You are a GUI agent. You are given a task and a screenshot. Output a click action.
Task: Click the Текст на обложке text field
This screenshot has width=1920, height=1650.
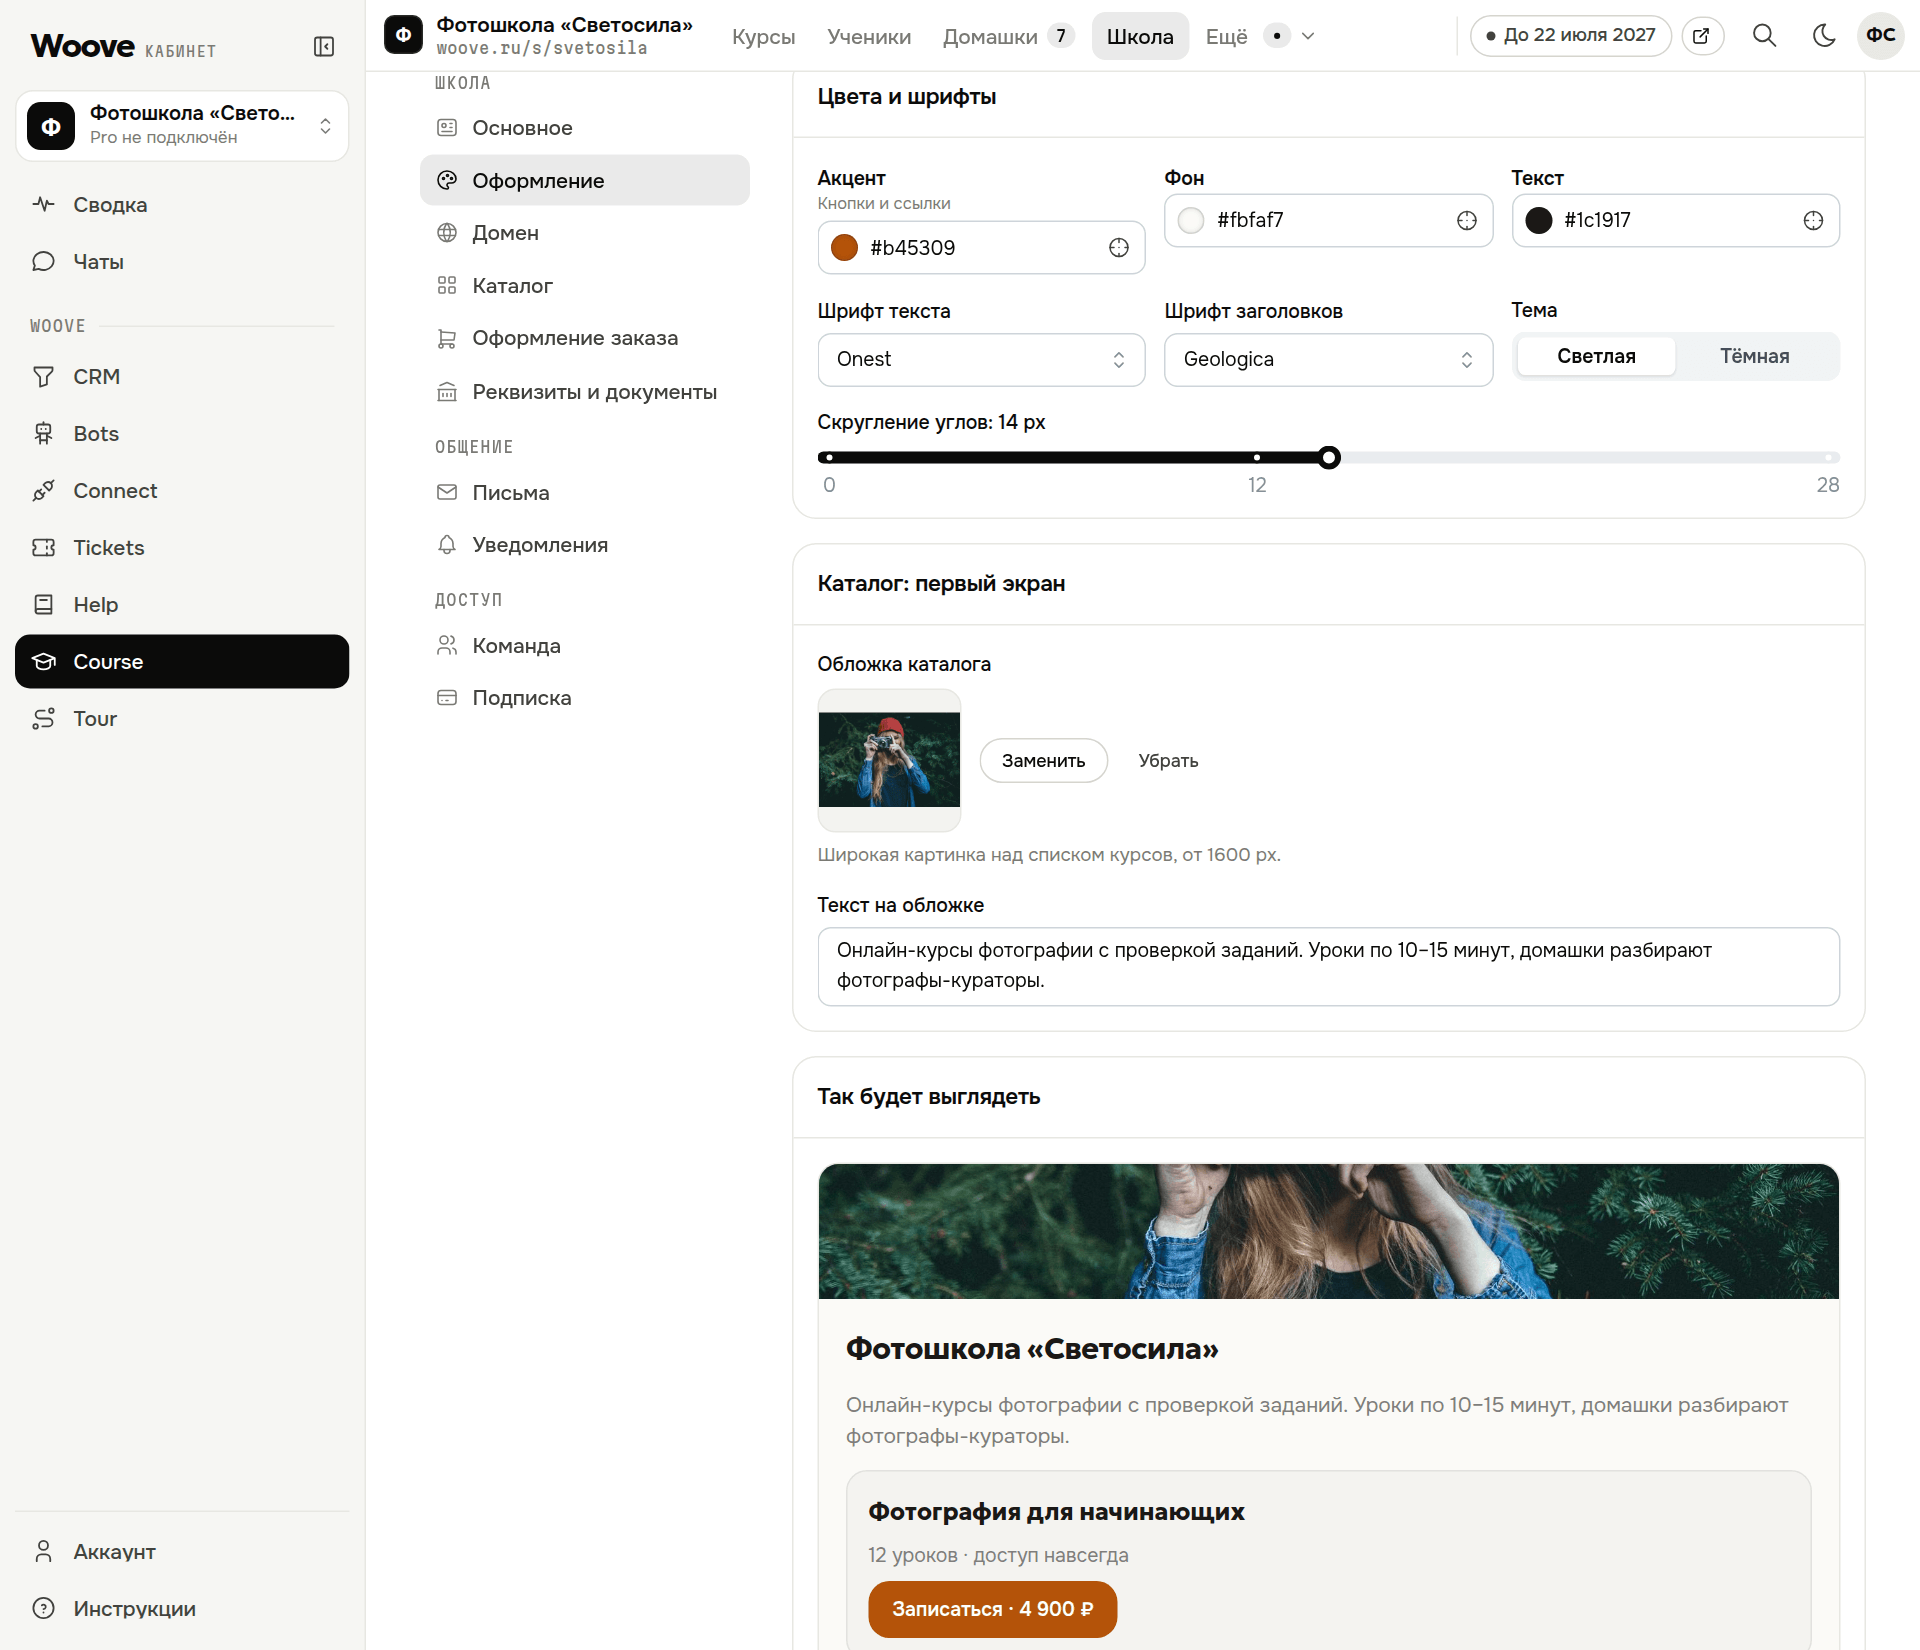point(1328,966)
